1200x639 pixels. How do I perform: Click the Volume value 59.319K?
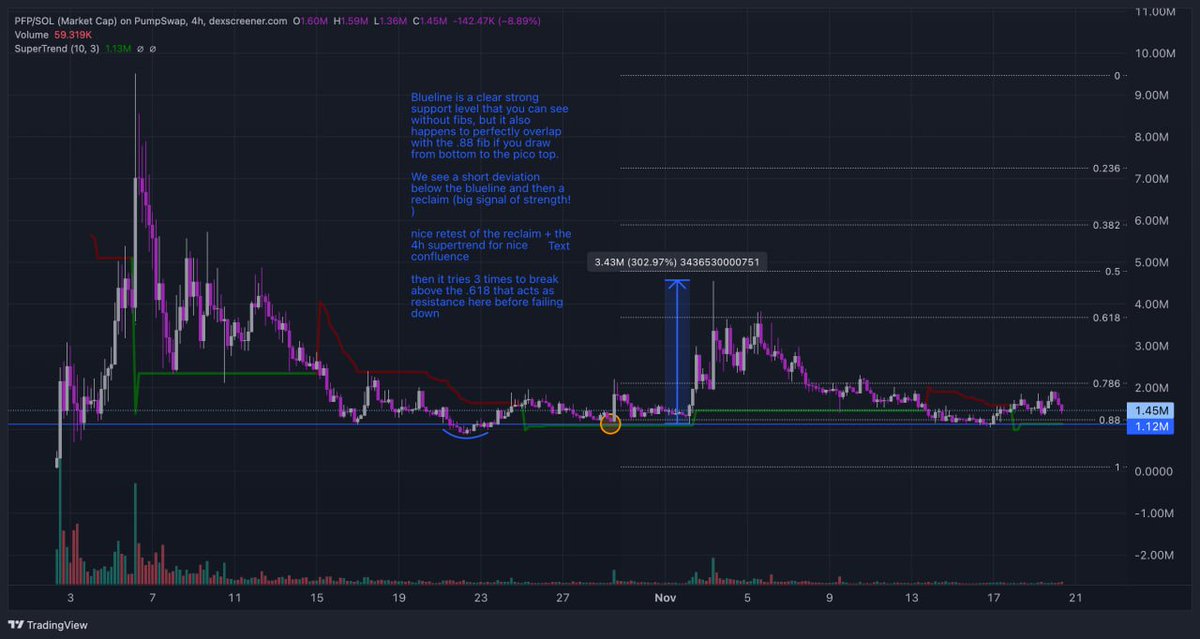(x=74, y=34)
